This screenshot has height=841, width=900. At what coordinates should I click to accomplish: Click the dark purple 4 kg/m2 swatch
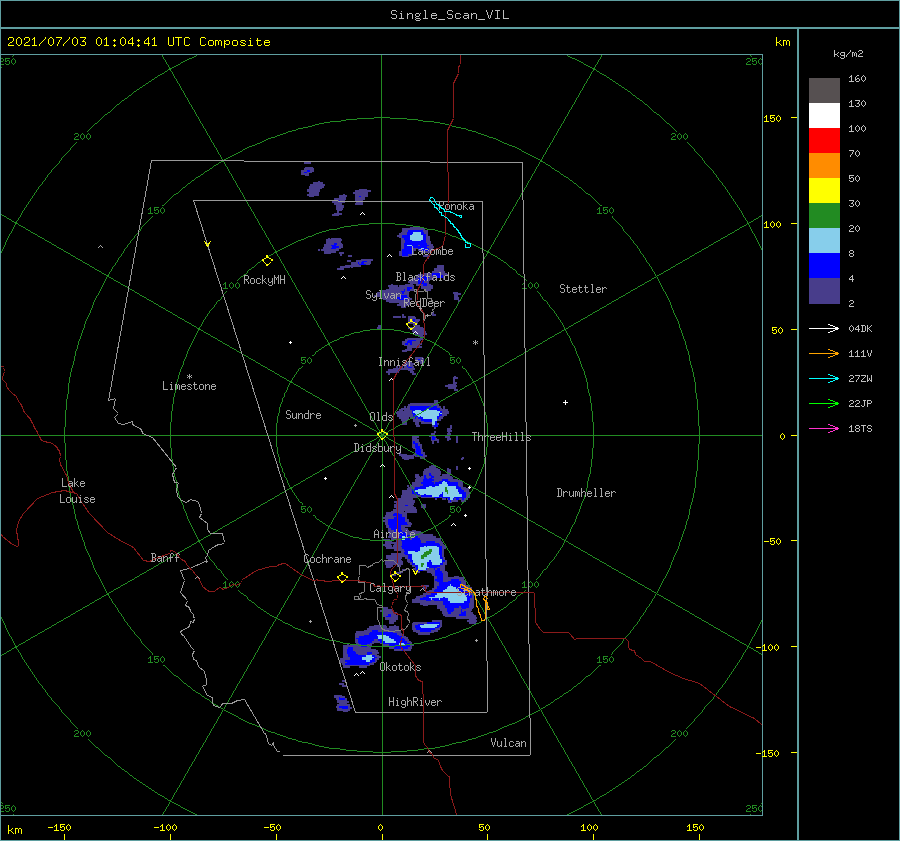coord(824,290)
